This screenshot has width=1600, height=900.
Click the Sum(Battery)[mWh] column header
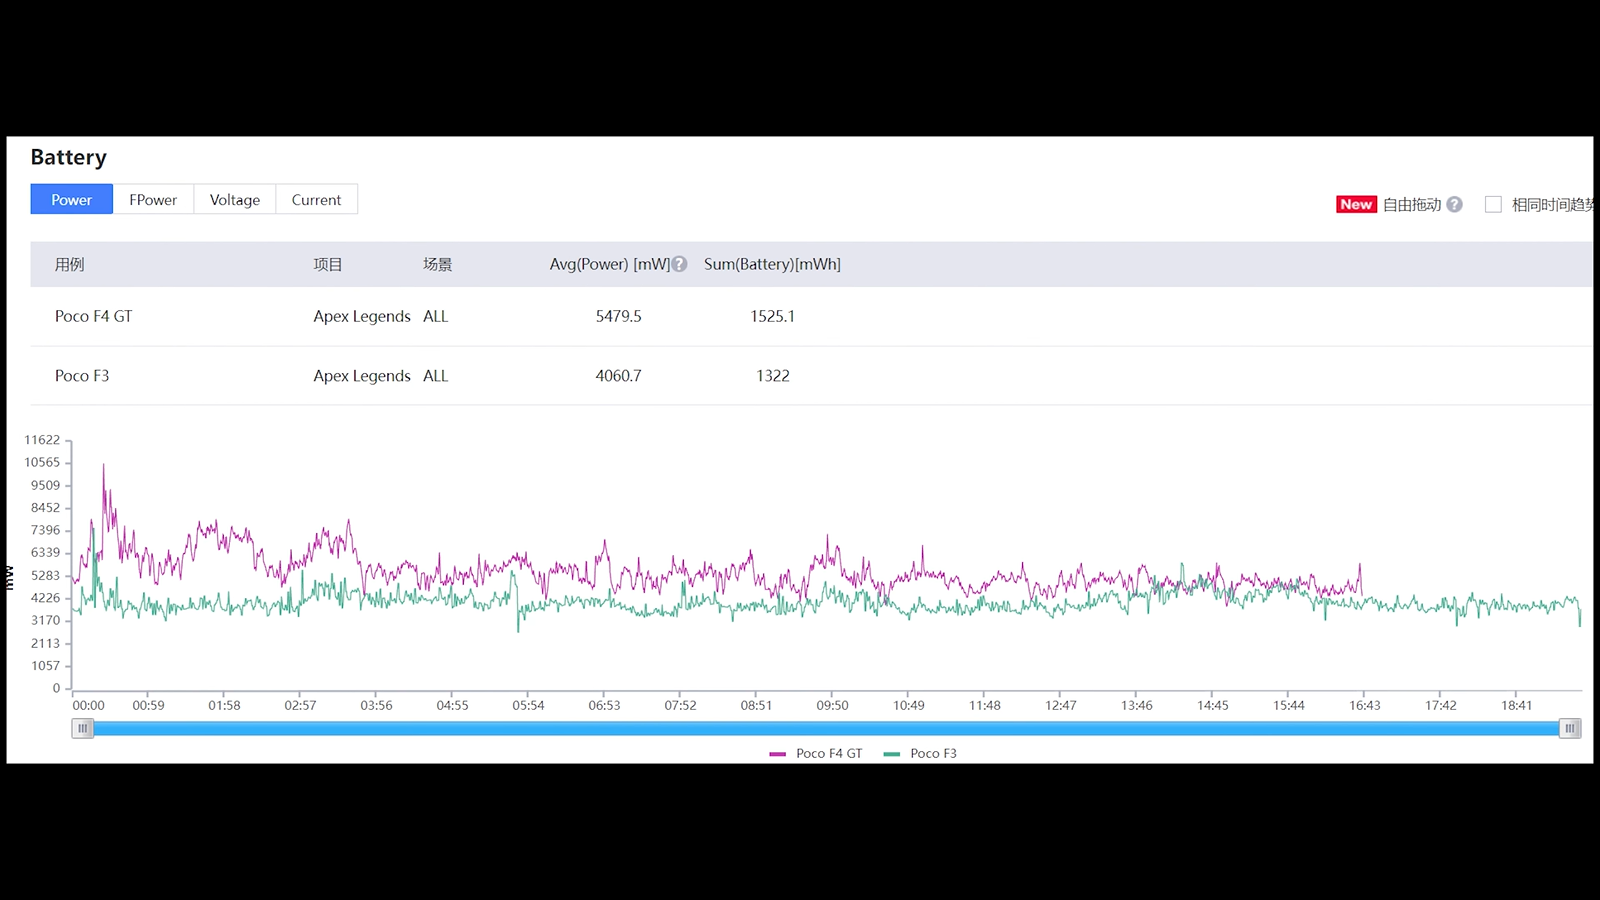(772, 265)
